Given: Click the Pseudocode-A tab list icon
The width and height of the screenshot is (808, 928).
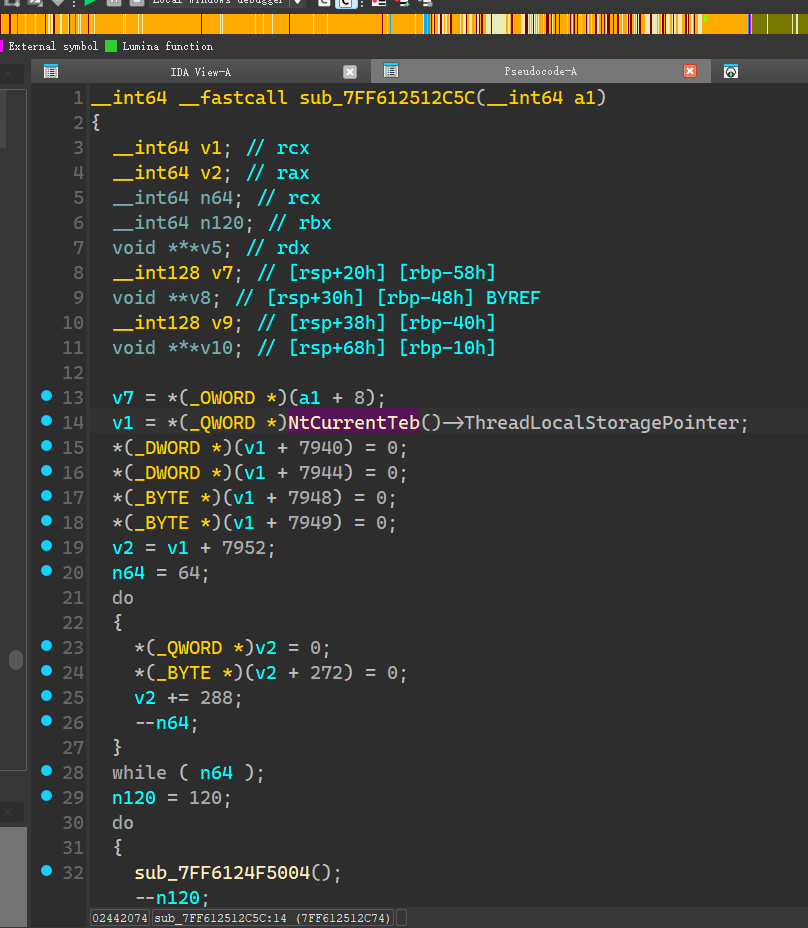Looking at the screenshot, I should click(391, 71).
